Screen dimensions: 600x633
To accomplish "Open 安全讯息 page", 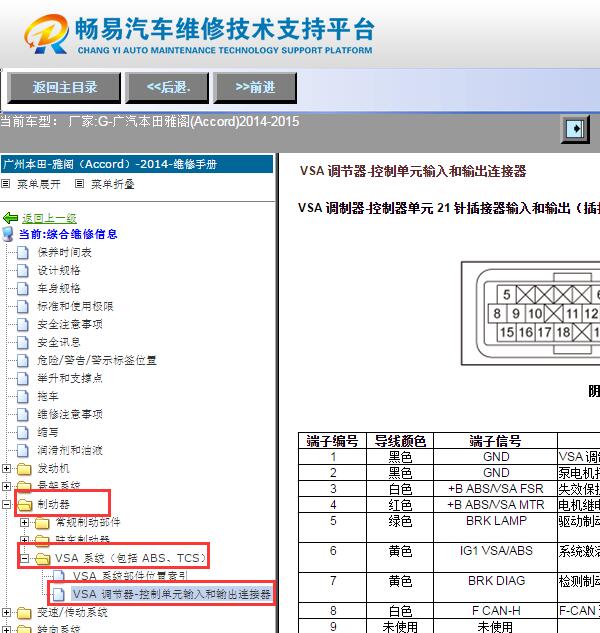I will tap(59, 342).
